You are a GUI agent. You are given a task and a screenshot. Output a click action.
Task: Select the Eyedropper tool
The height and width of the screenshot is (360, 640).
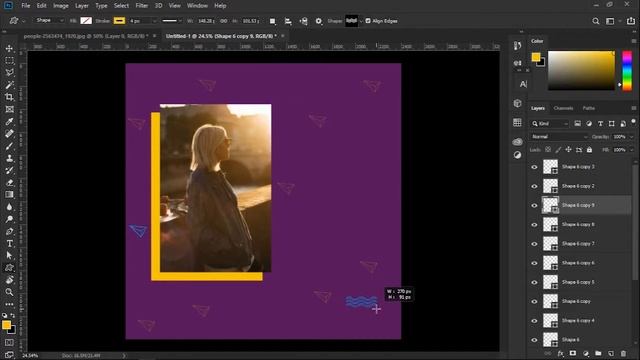click(x=9, y=122)
